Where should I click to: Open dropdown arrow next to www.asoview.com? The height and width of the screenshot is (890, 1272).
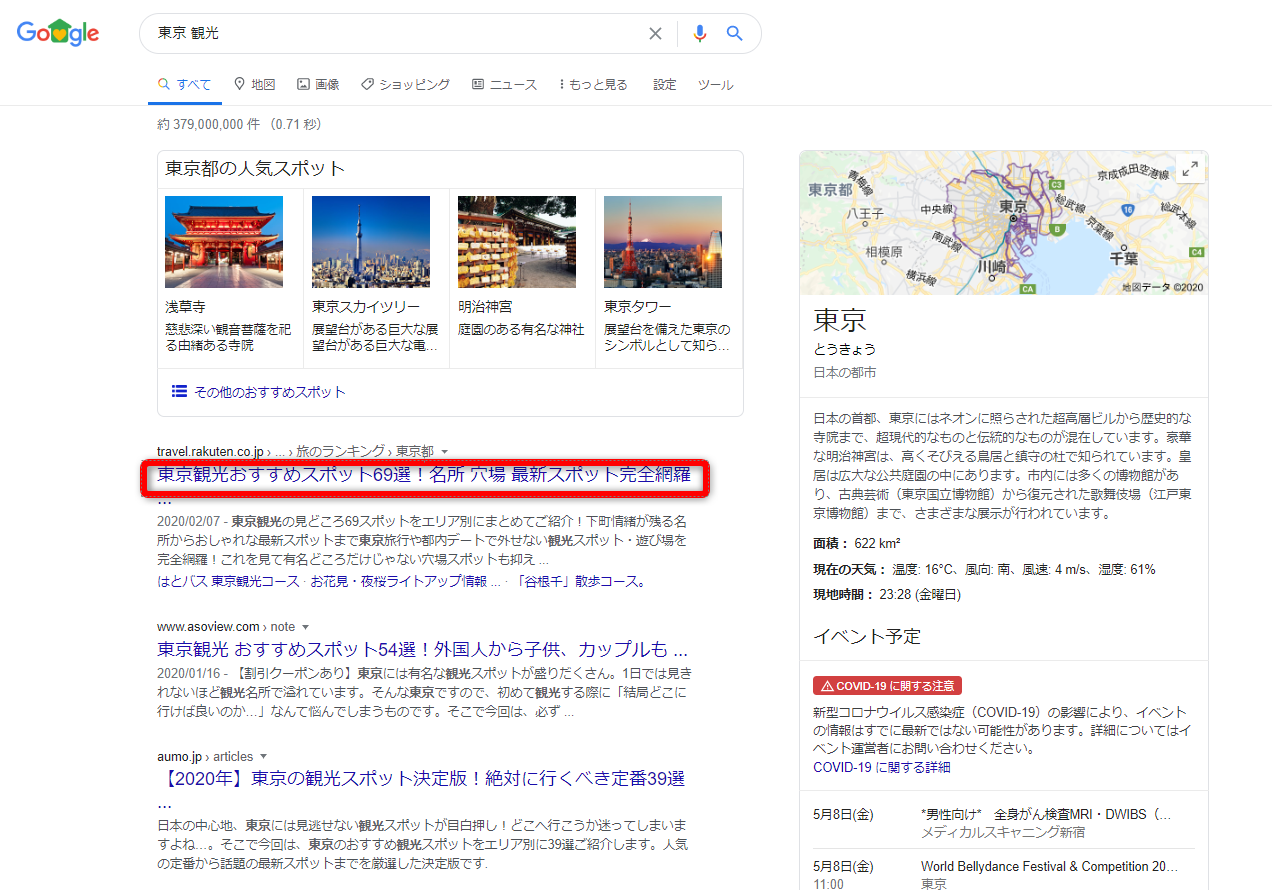point(305,627)
